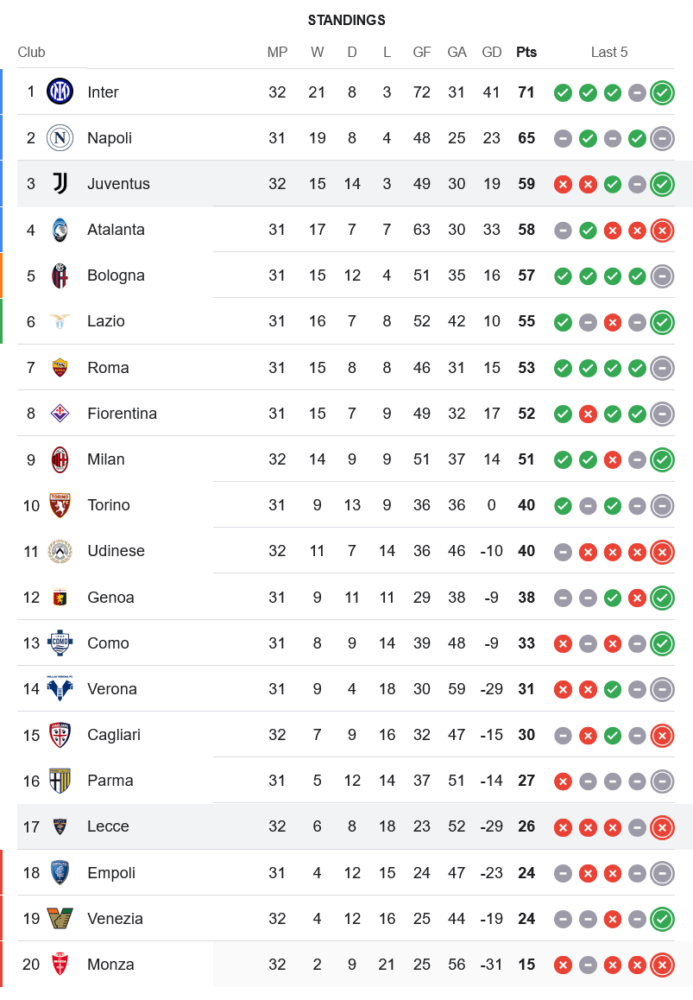The image size is (693, 1000).
Task: Click the Napoli club crest icon
Action: pyautogui.click(x=60, y=138)
